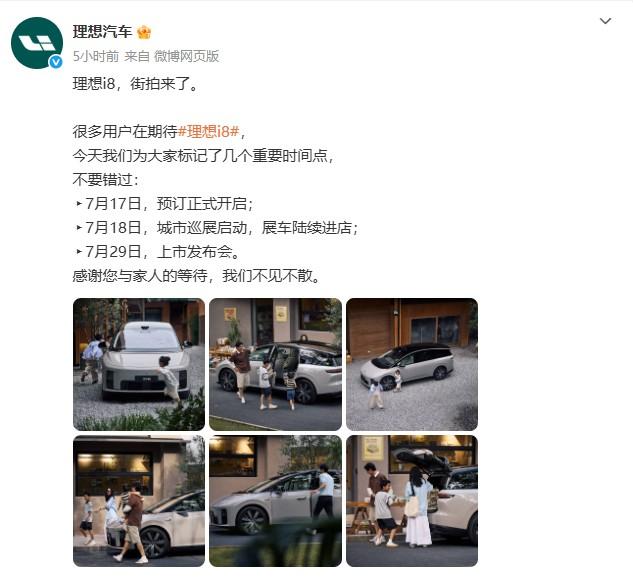Open photo of family loading the trunk
Screen dimensions: 633x577
point(412,501)
